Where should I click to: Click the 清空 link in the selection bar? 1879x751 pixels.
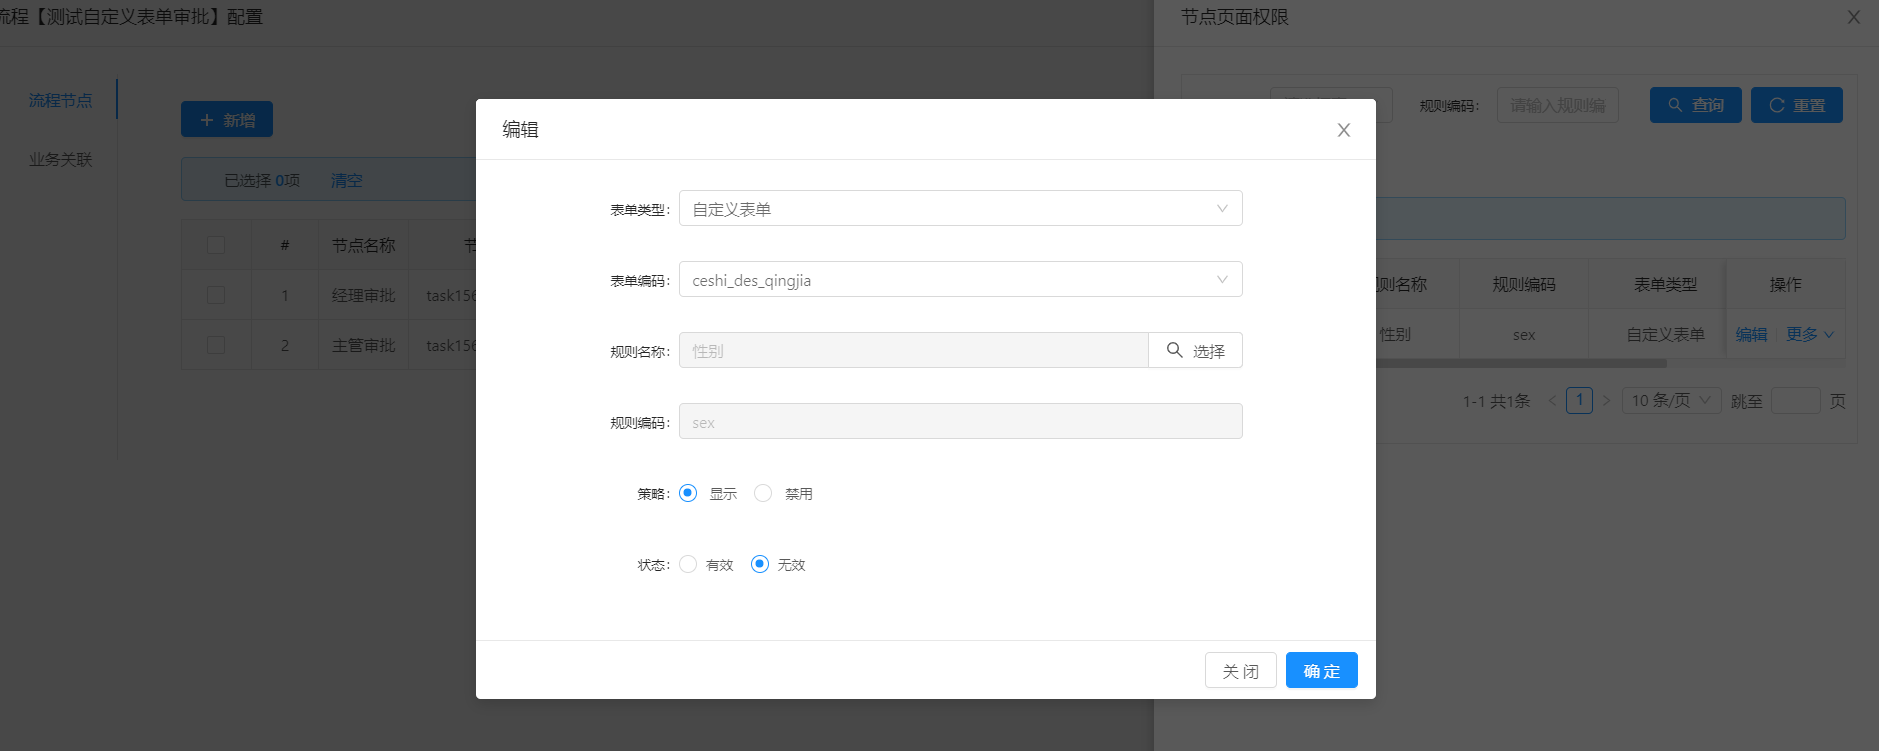coord(346,180)
